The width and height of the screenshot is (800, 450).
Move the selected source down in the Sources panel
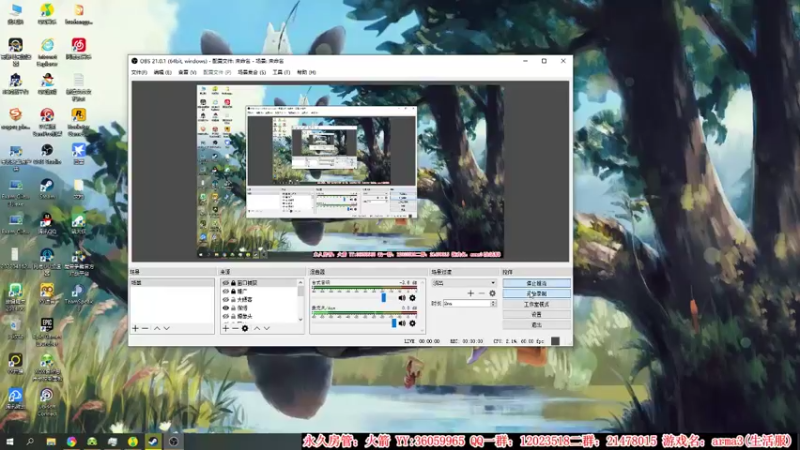[267, 328]
